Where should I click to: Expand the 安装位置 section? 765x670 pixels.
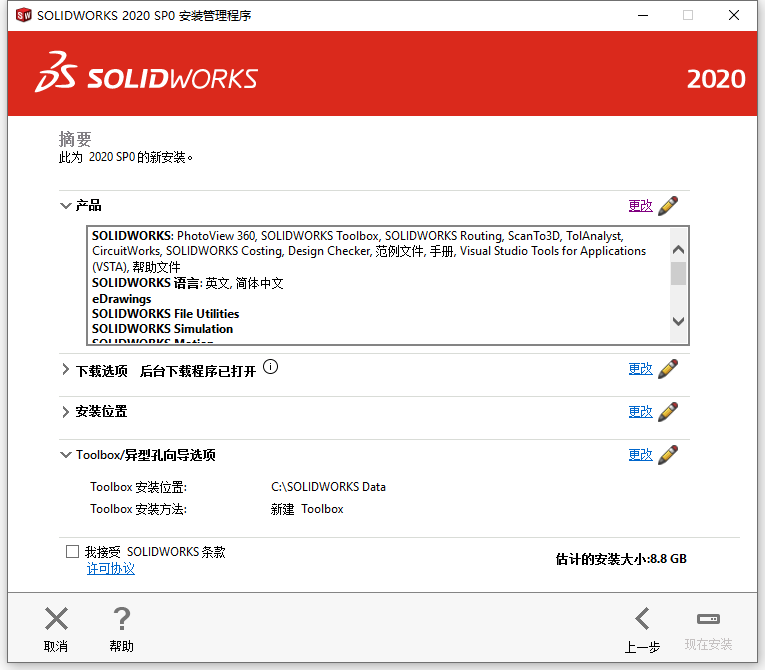click(x=65, y=412)
